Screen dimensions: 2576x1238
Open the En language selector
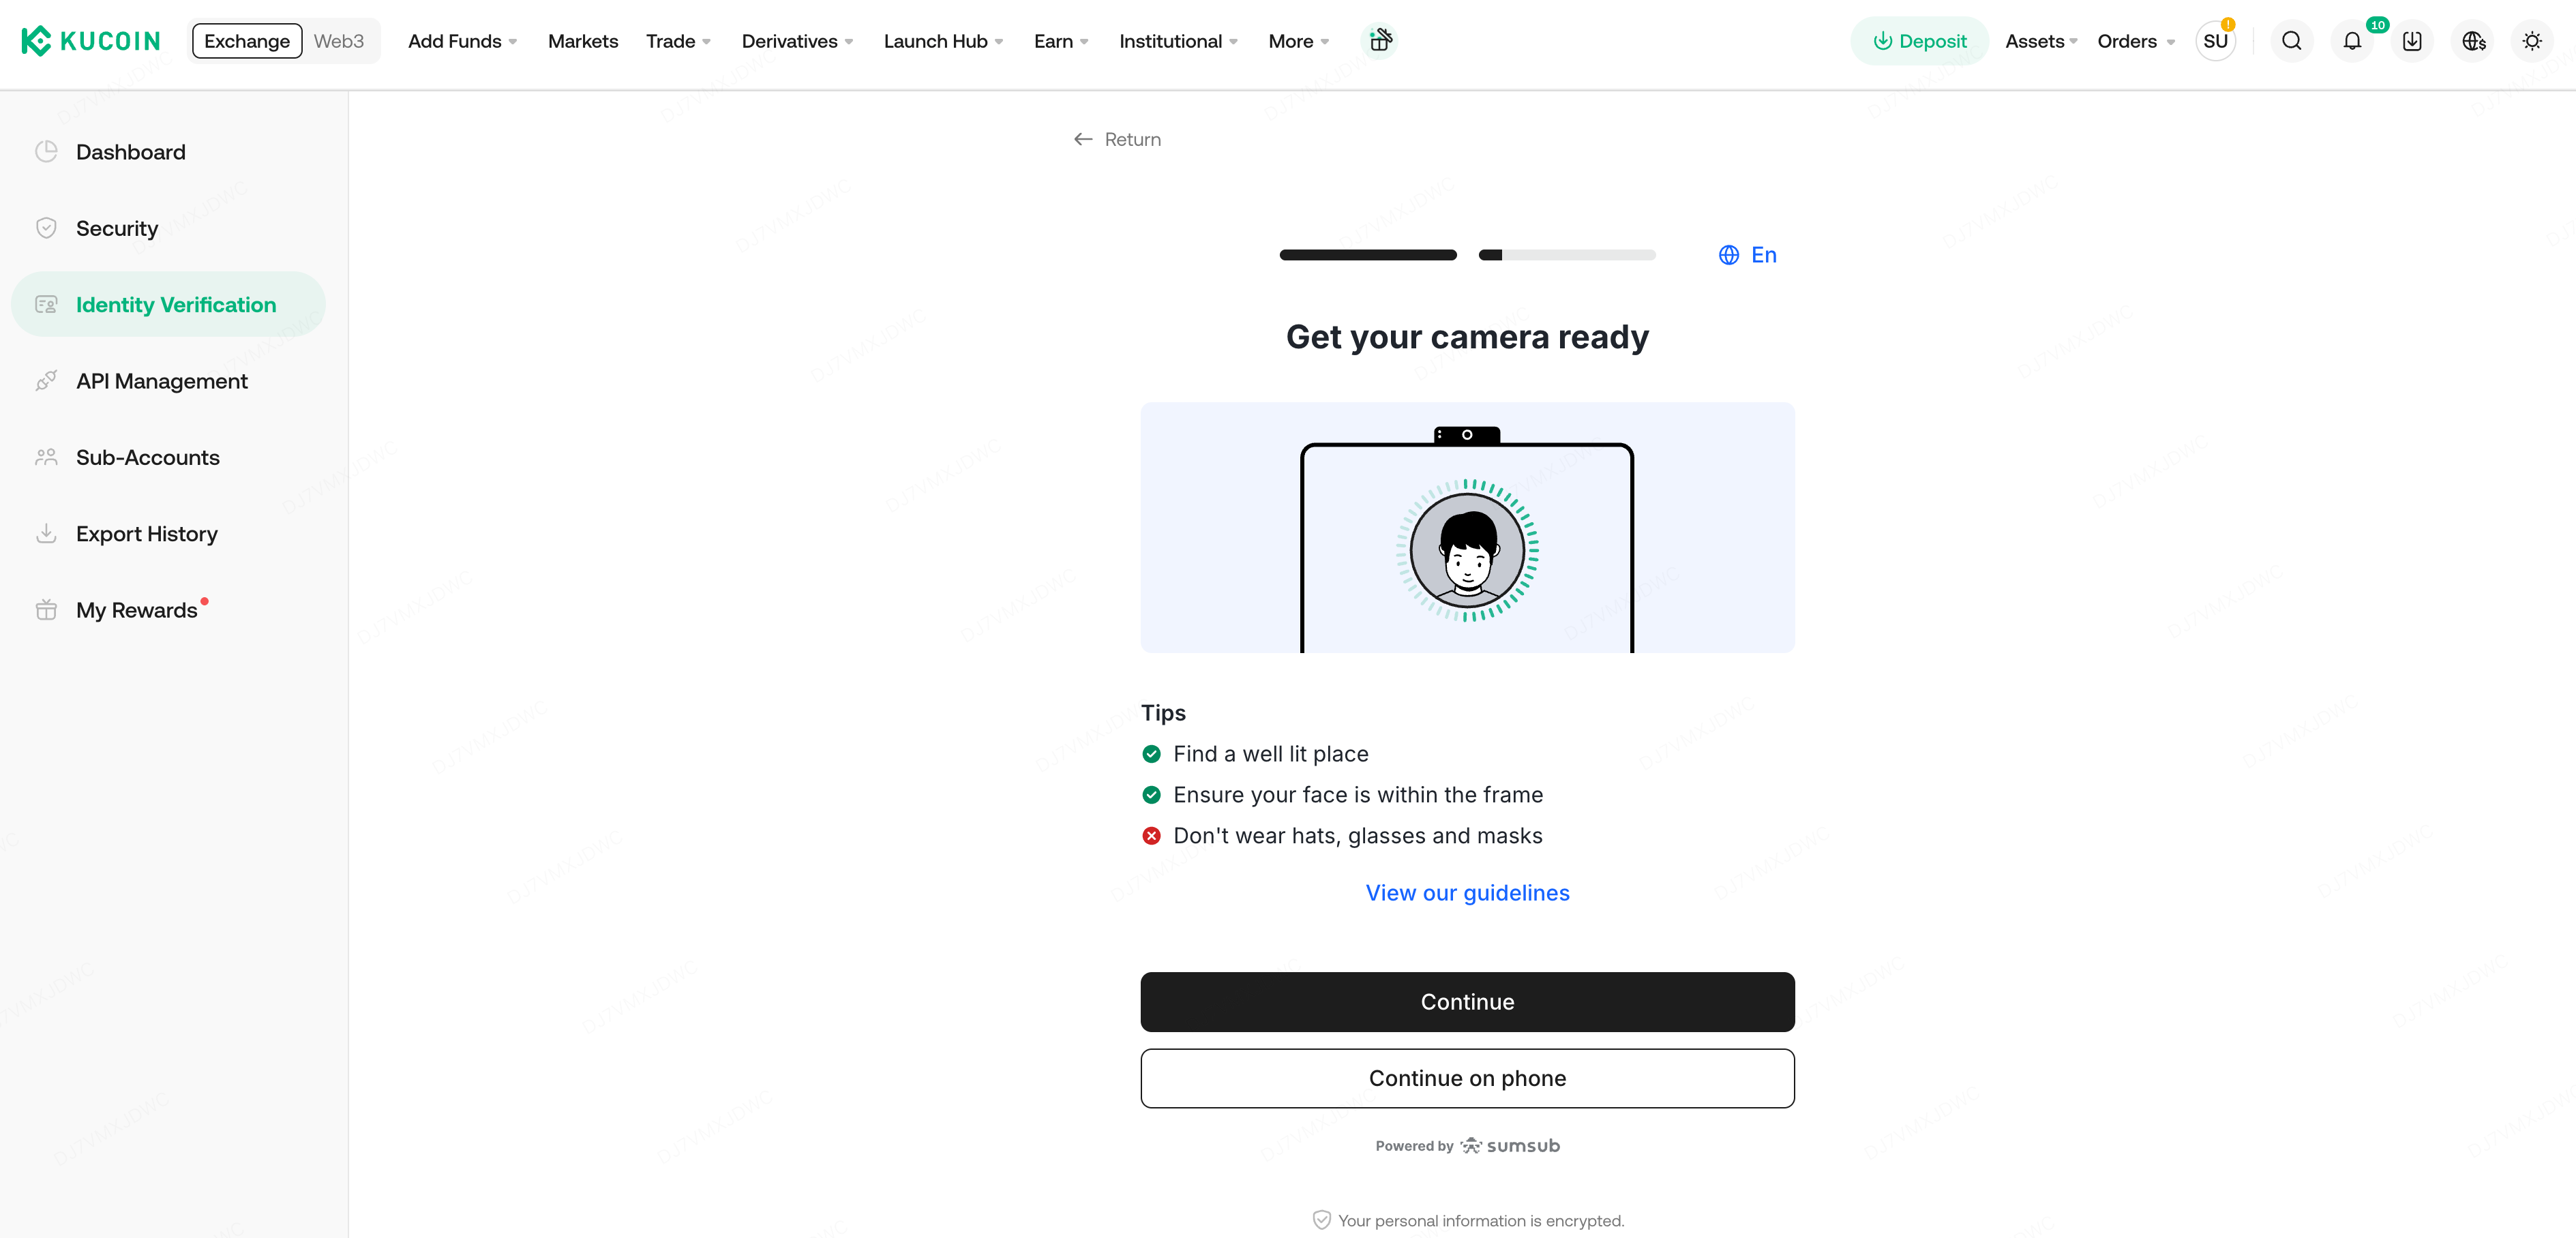pyautogui.click(x=1748, y=255)
